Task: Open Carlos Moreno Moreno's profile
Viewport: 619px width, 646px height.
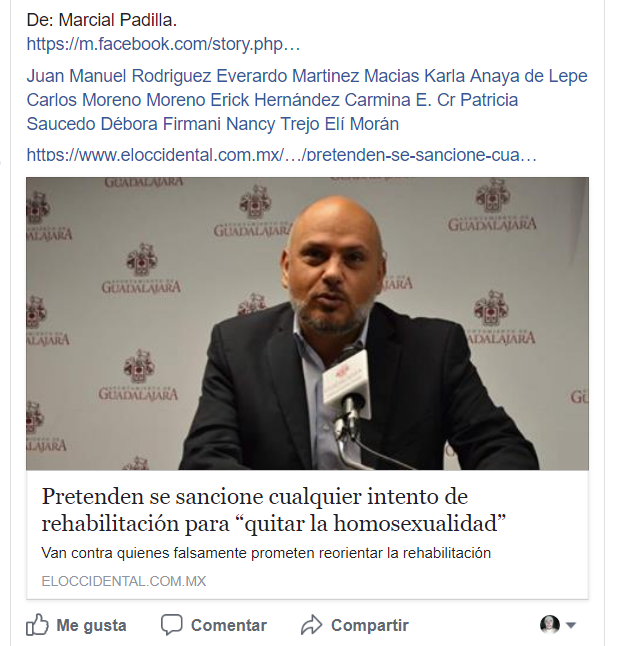Action: tap(116, 100)
